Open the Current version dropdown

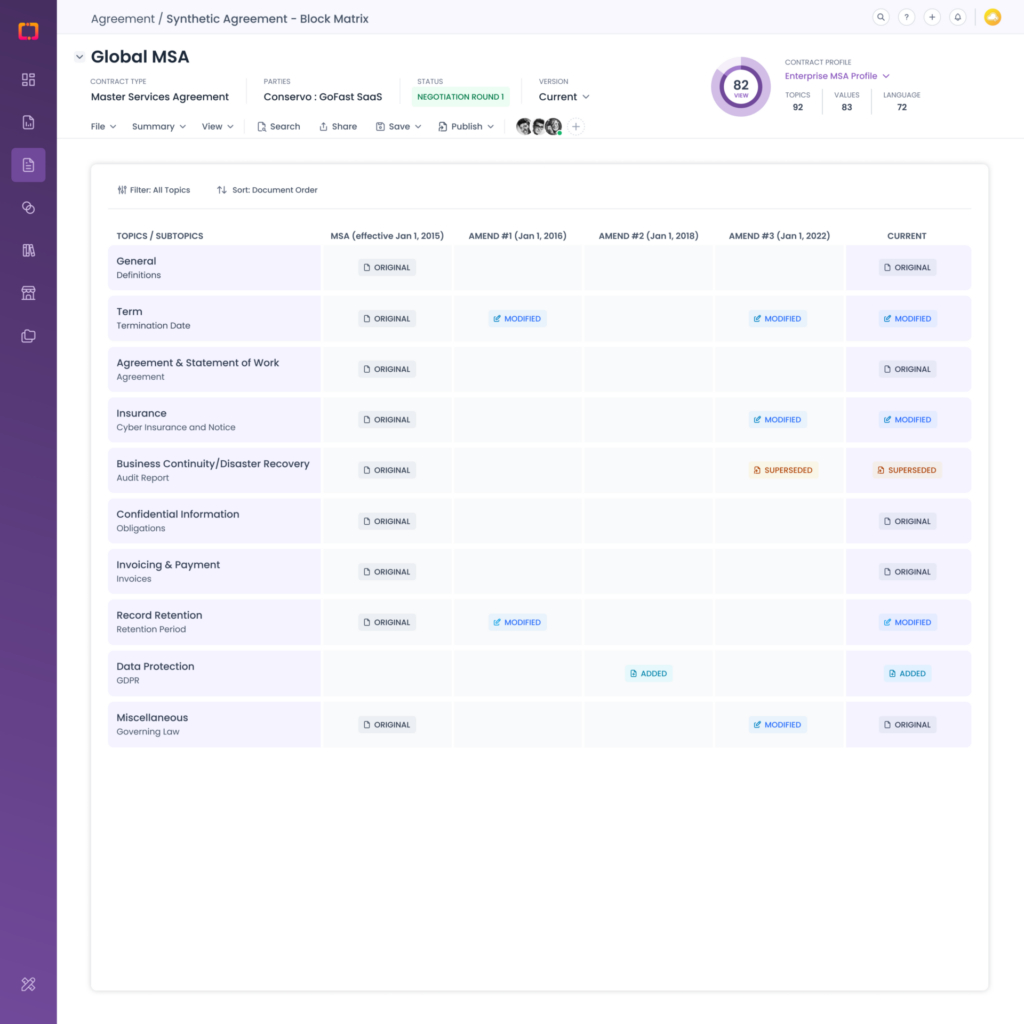563,96
